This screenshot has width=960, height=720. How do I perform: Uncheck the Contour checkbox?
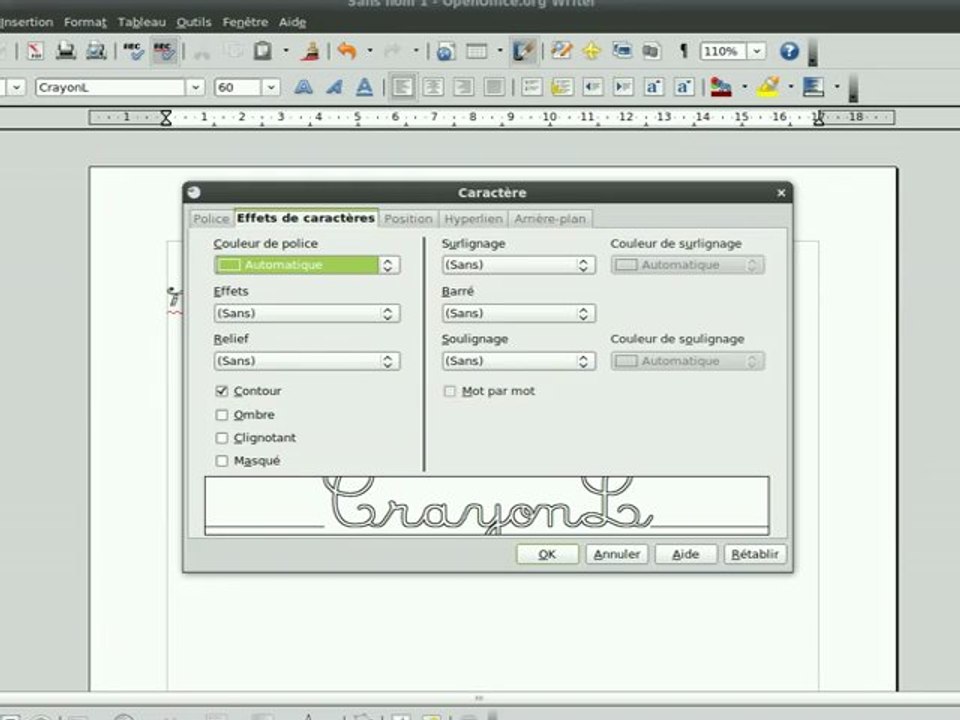(x=222, y=391)
